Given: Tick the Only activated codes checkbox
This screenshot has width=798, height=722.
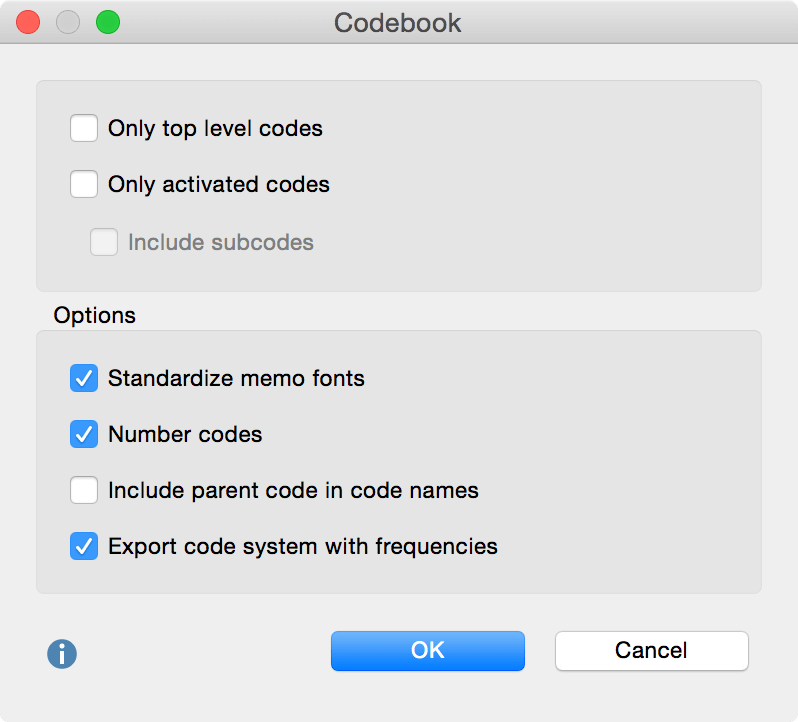Looking at the screenshot, I should [84, 184].
